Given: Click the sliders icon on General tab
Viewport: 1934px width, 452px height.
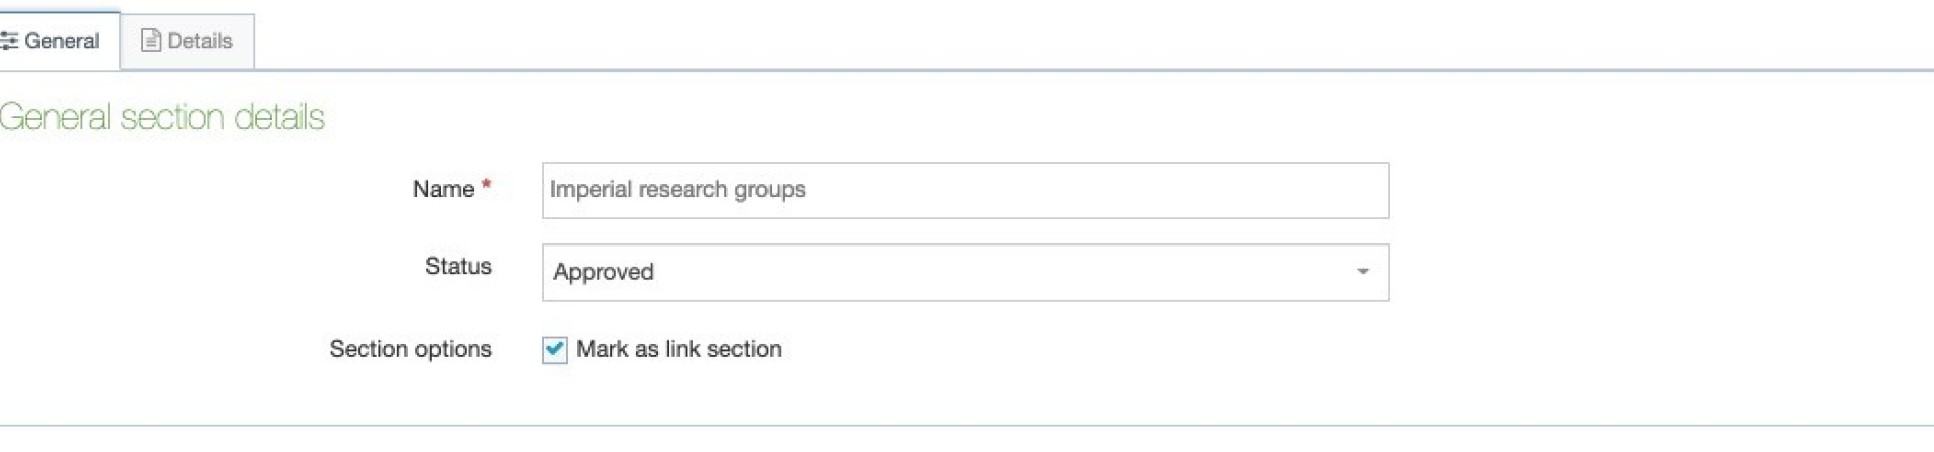Looking at the screenshot, I should tap(9, 41).
